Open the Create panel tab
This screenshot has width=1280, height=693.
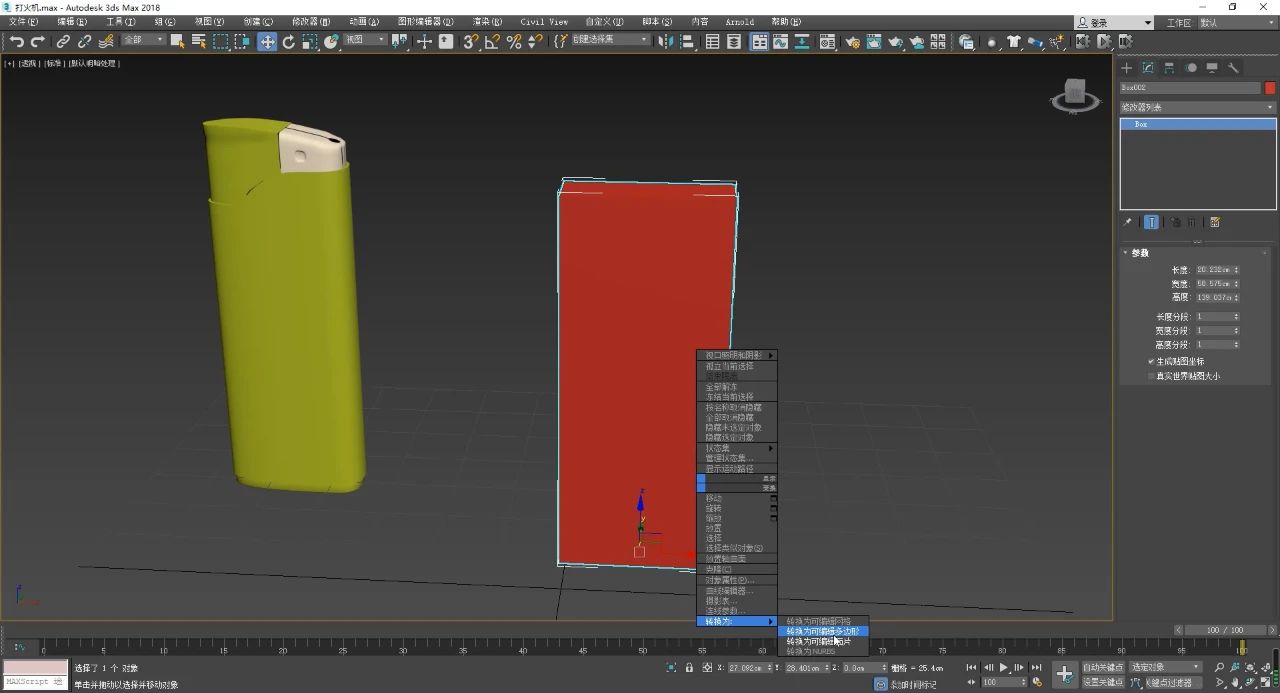coord(1127,68)
